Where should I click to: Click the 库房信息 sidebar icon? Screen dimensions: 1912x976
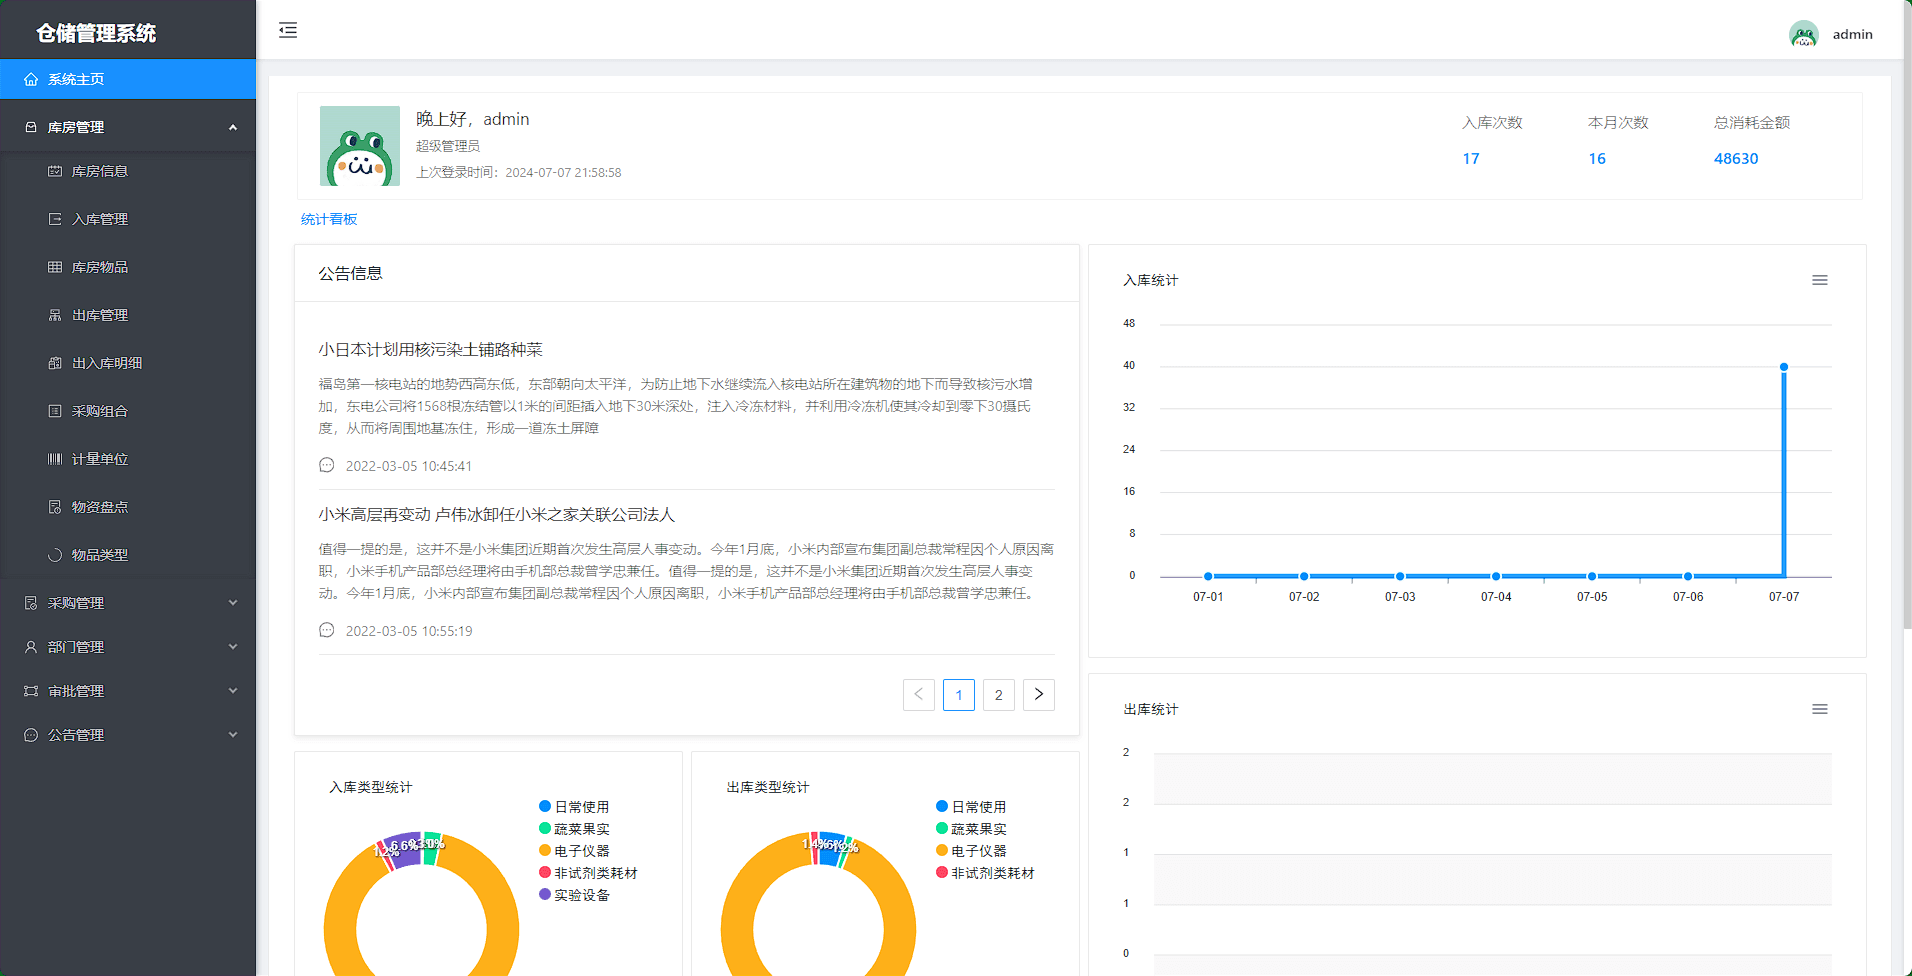tap(55, 171)
